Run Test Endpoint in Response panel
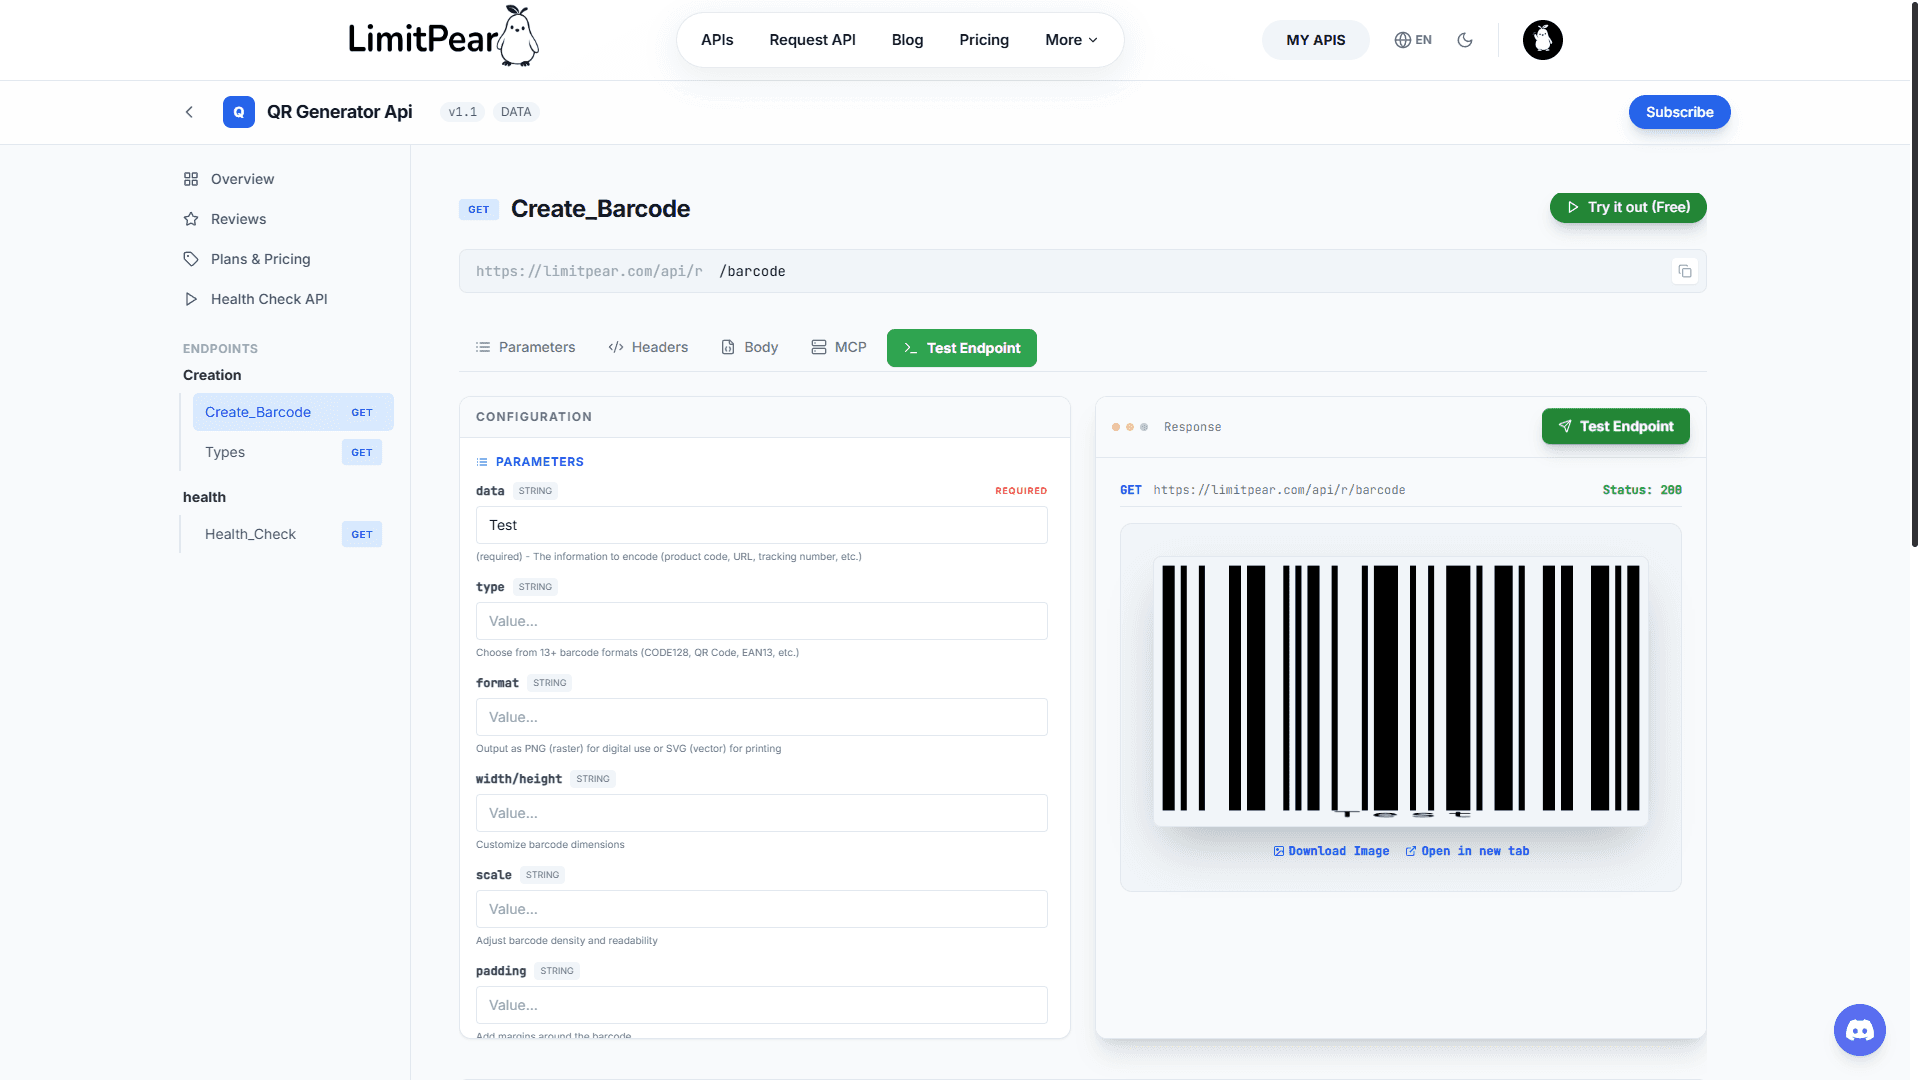This screenshot has width=1920, height=1080. [1615, 426]
